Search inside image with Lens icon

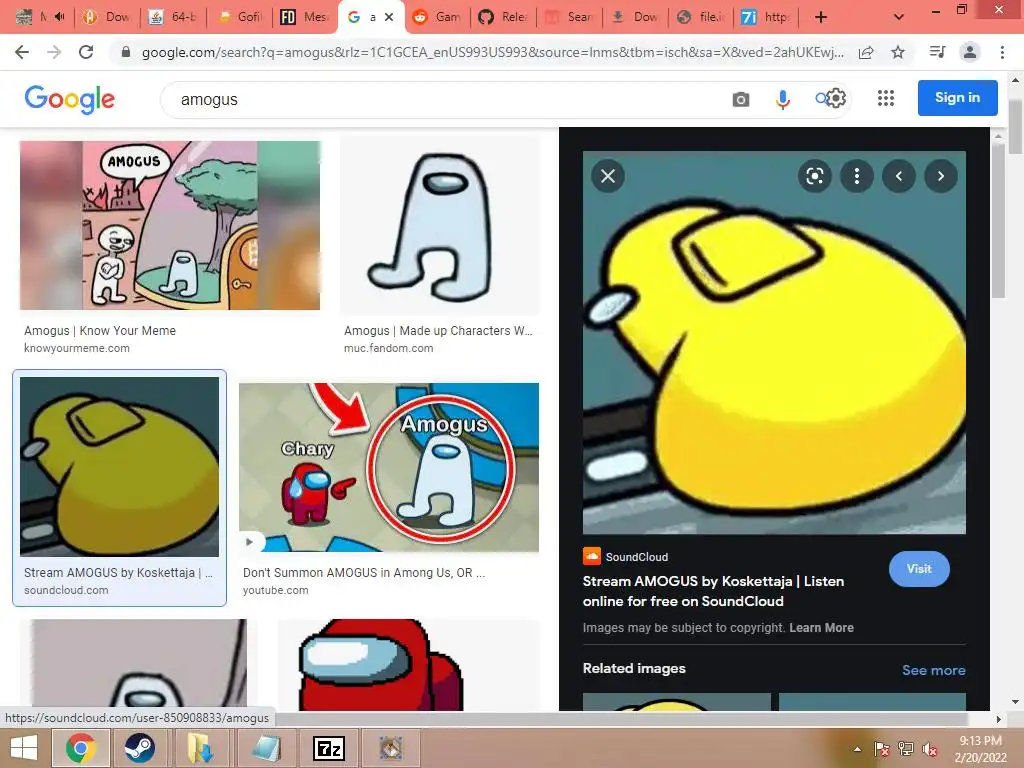[x=814, y=176]
